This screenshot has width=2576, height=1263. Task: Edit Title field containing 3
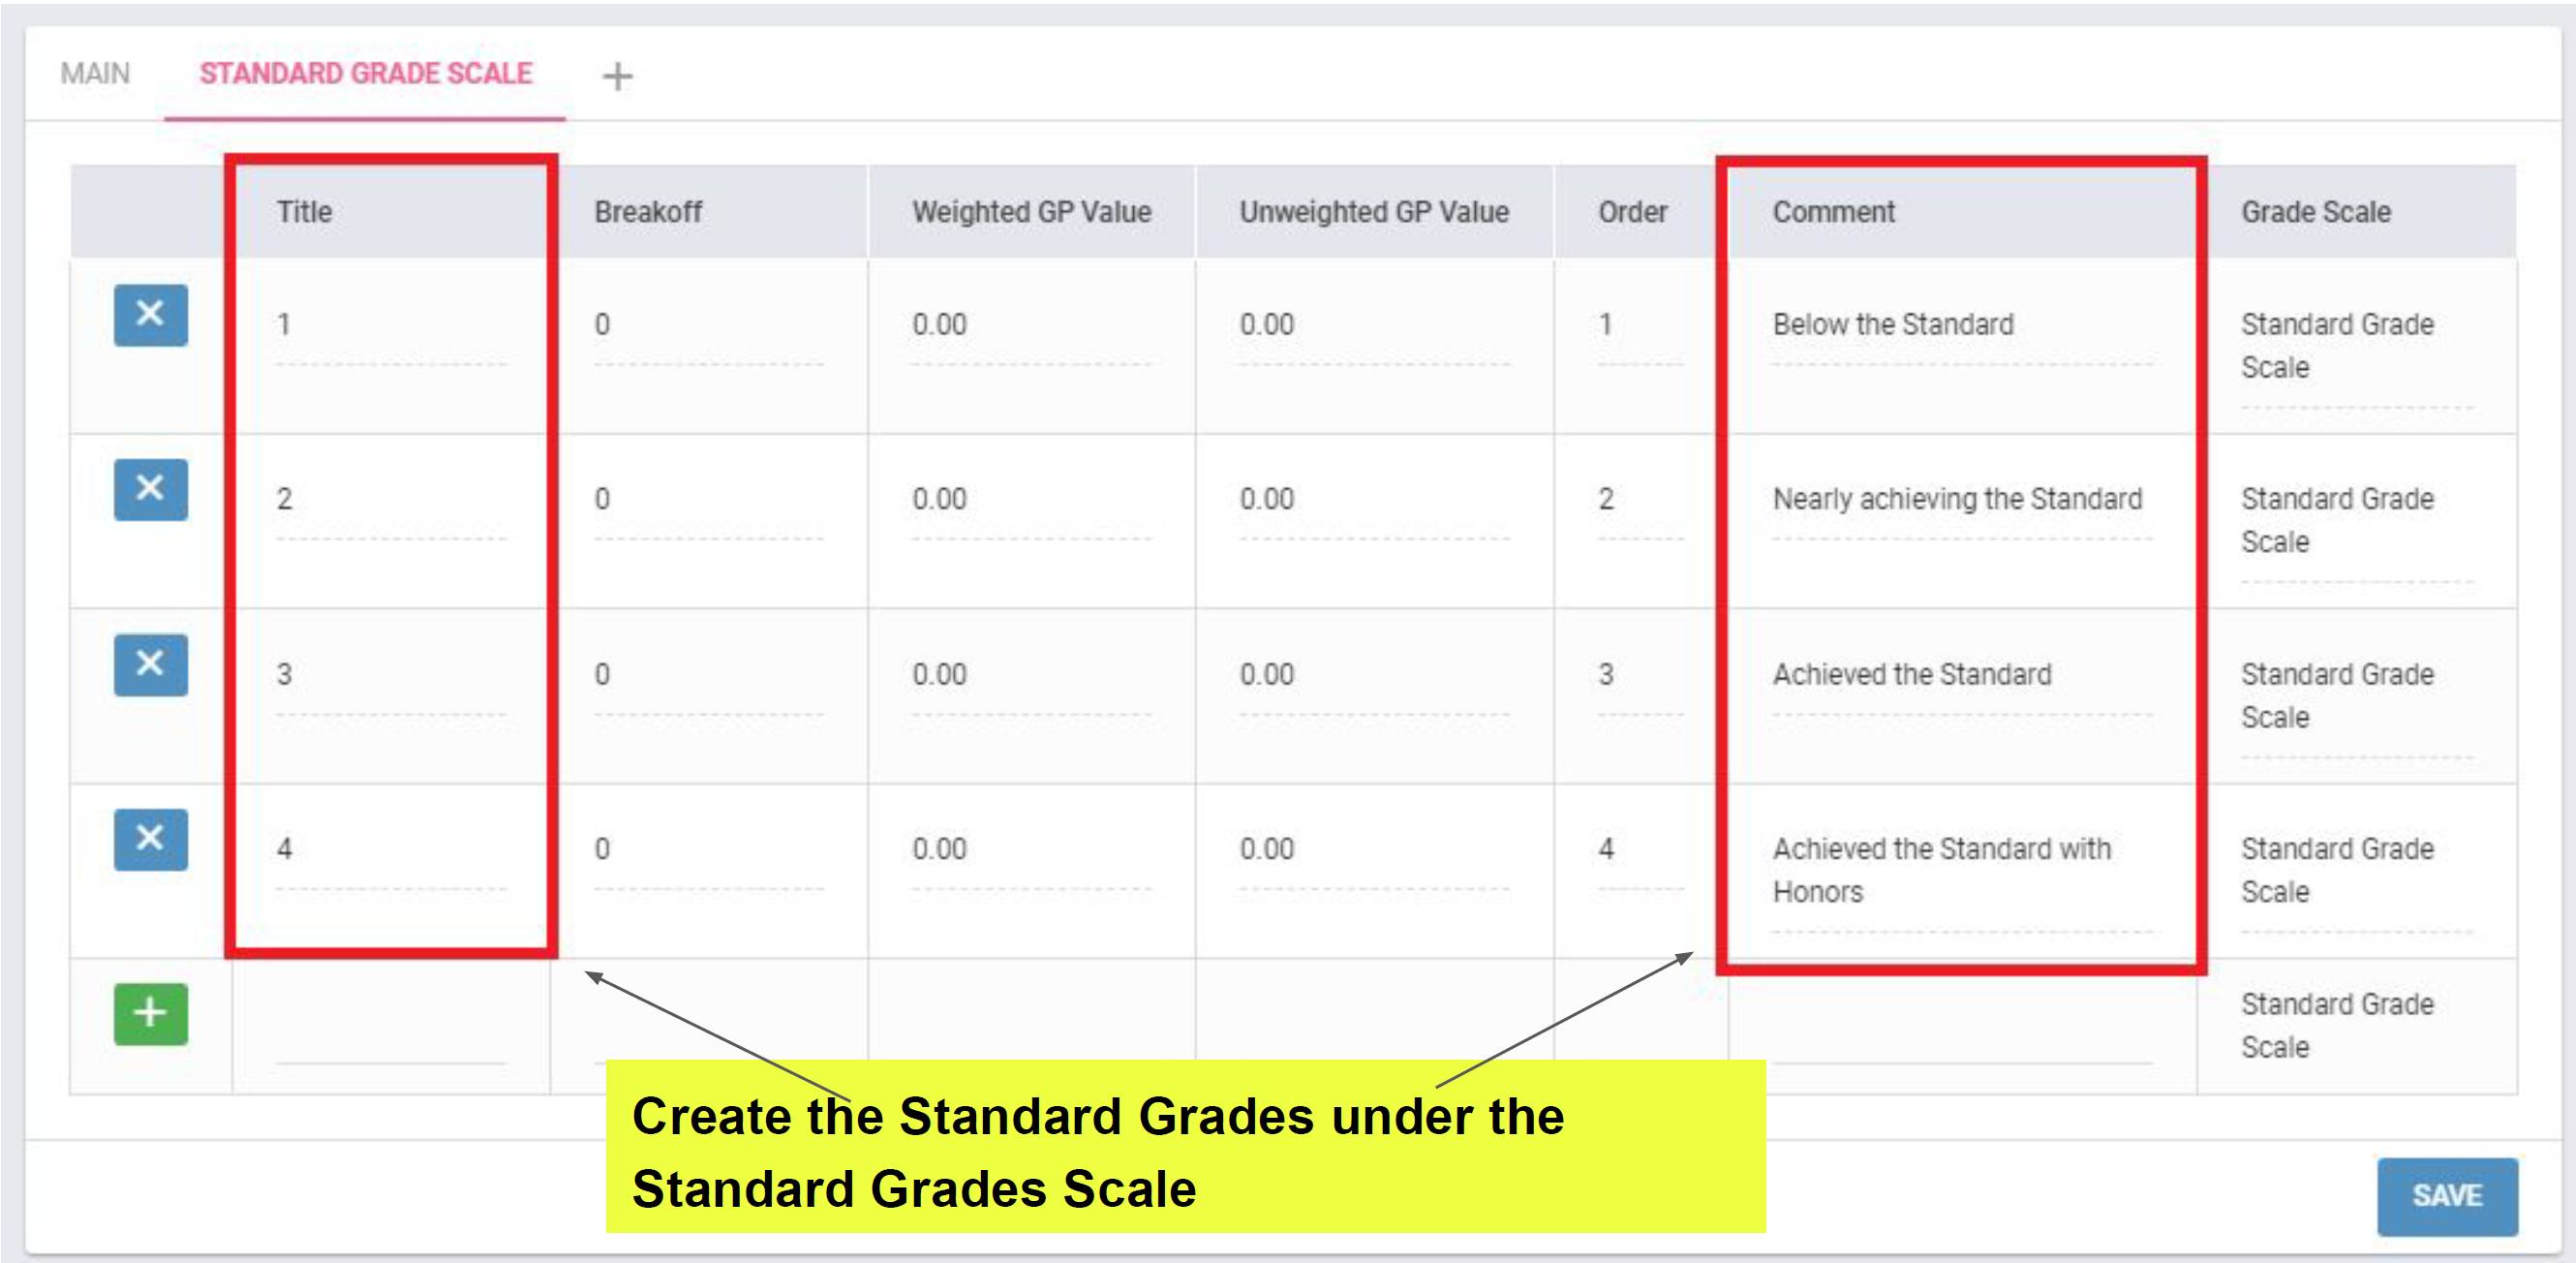click(x=390, y=675)
